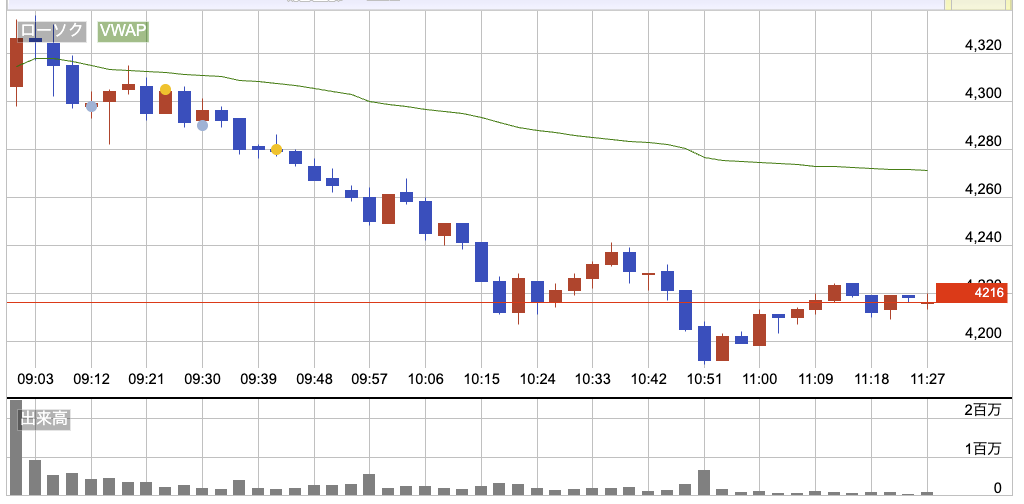Screen dimensions: 1024x504
Task: Click the 11:00 time axis label
Action: pyautogui.click(x=760, y=379)
